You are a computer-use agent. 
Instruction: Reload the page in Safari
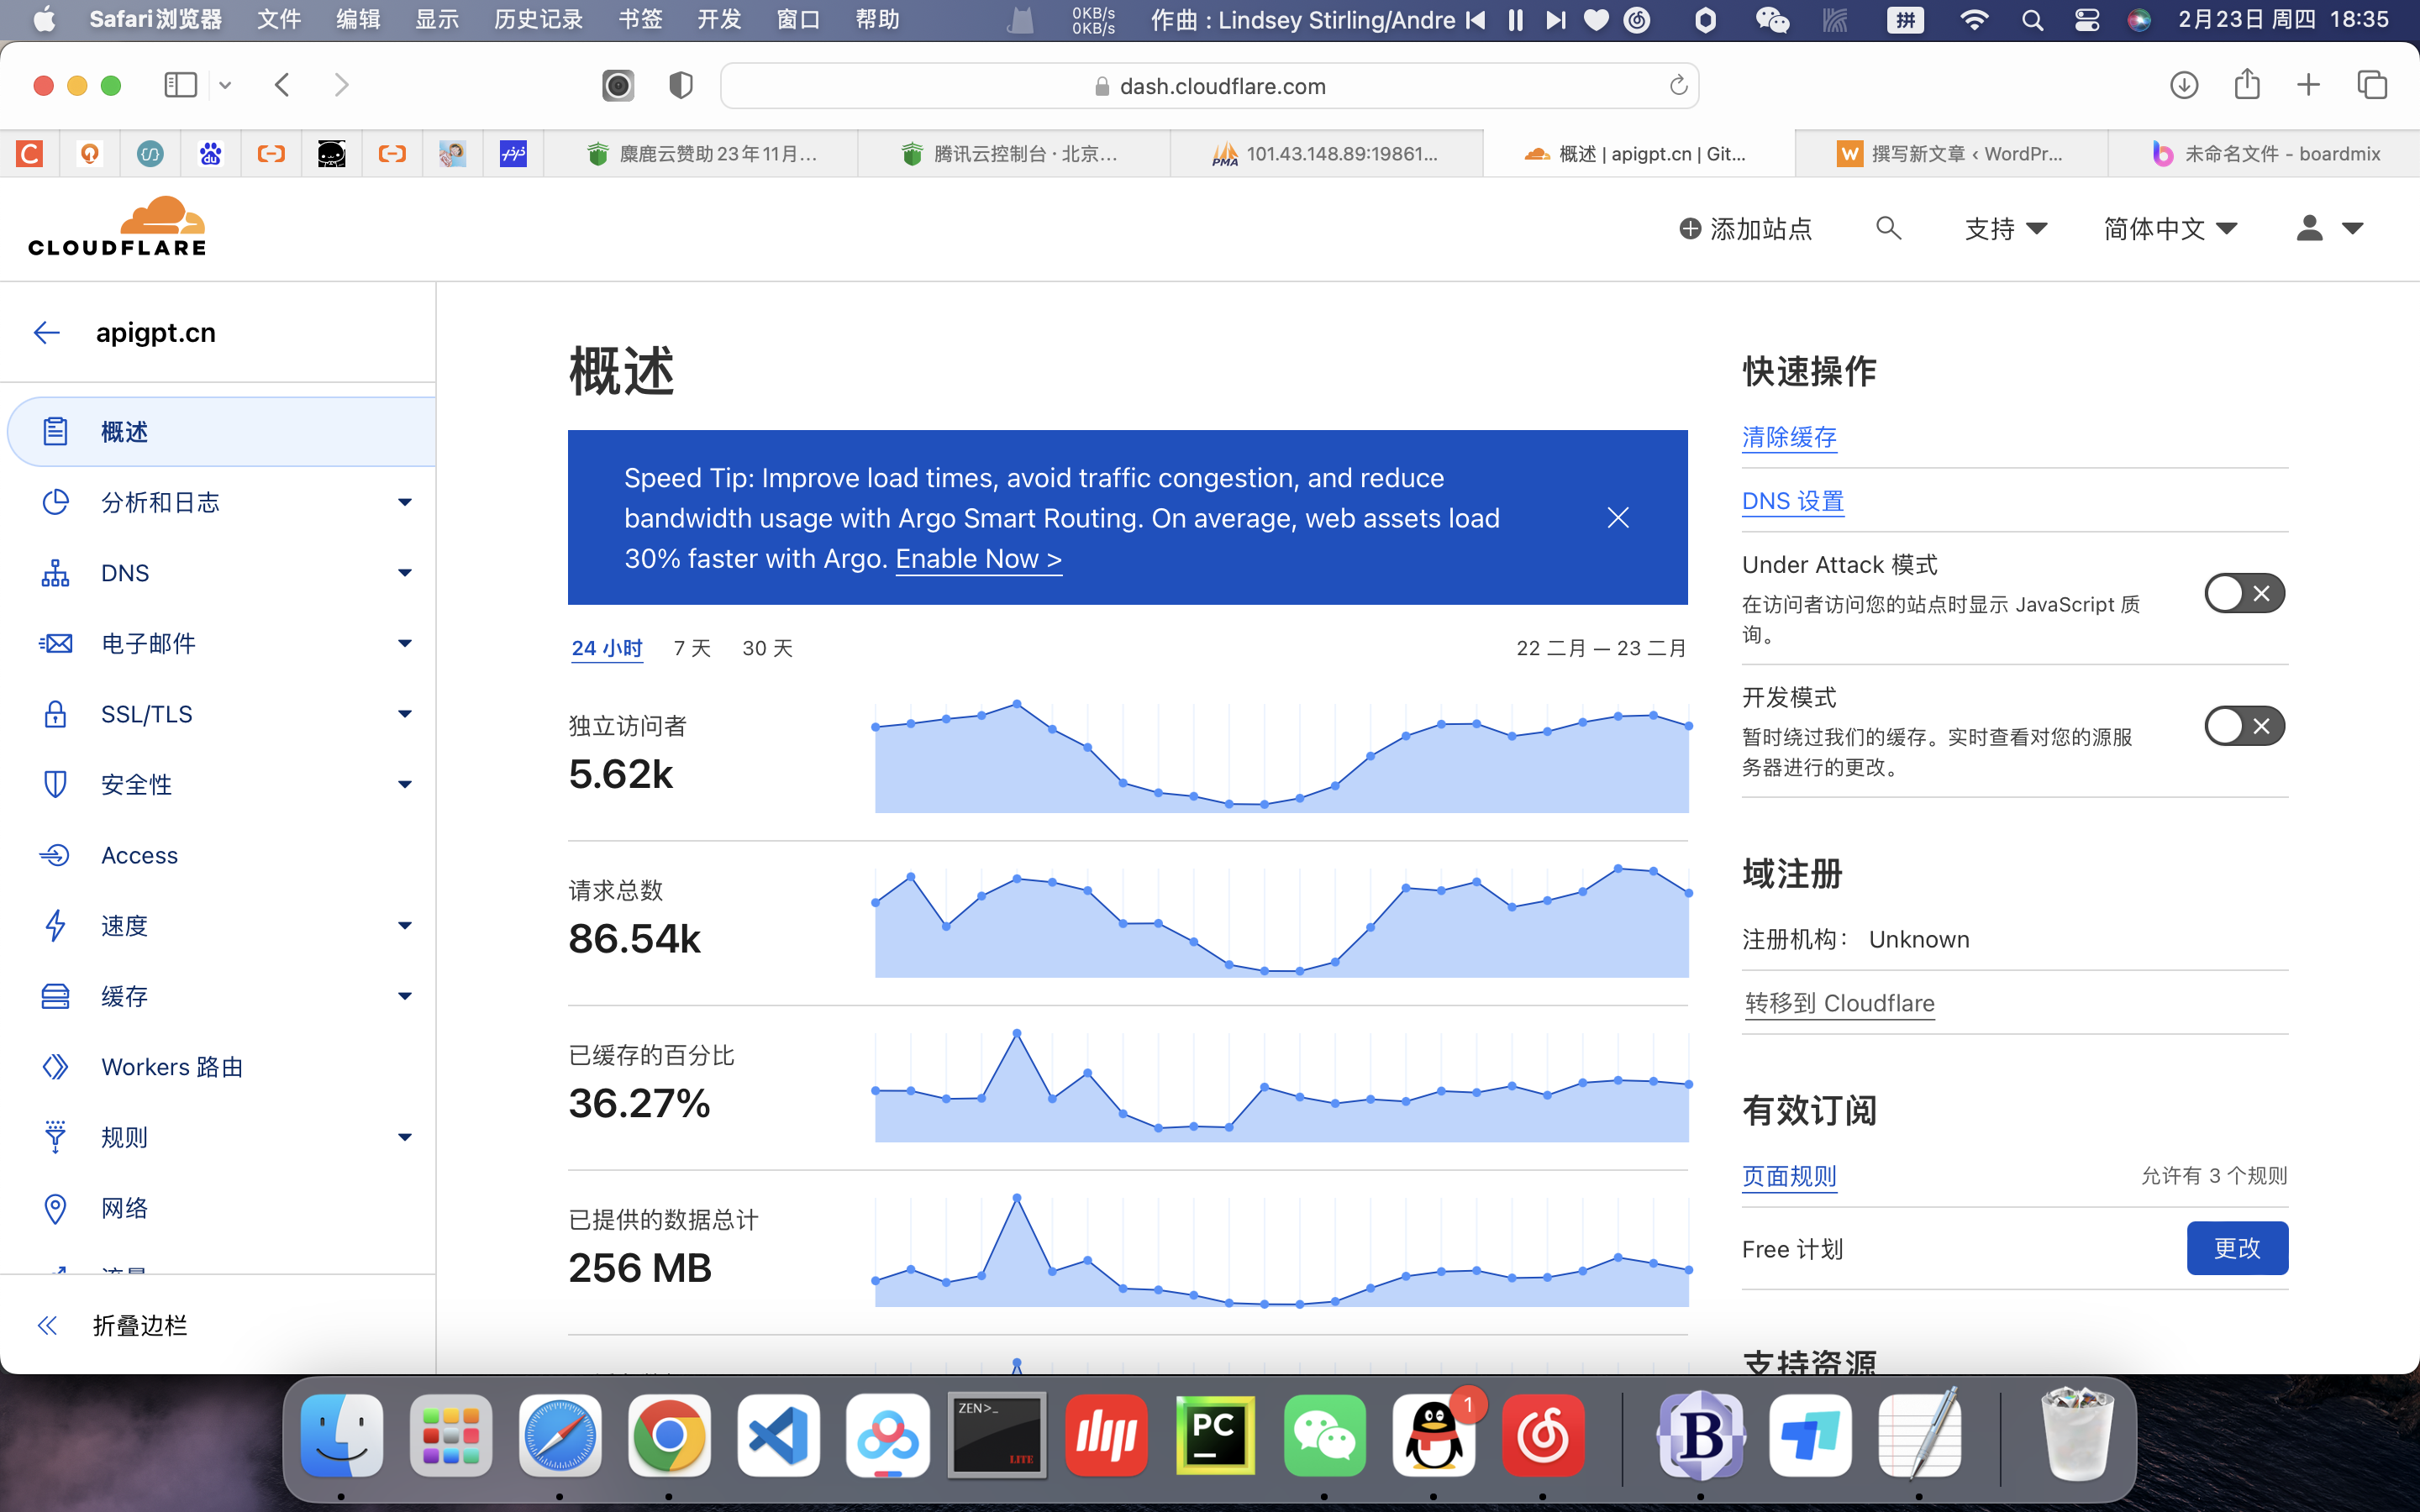(x=1678, y=86)
